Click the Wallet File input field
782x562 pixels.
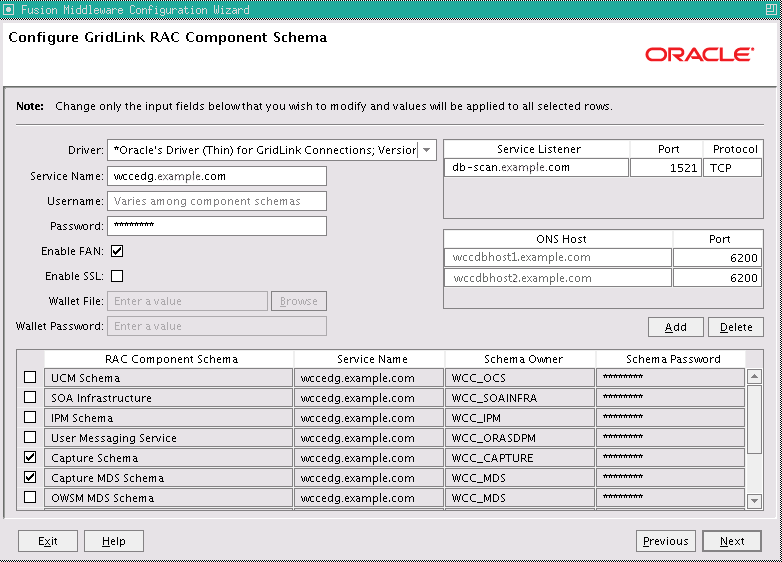(188, 301)
